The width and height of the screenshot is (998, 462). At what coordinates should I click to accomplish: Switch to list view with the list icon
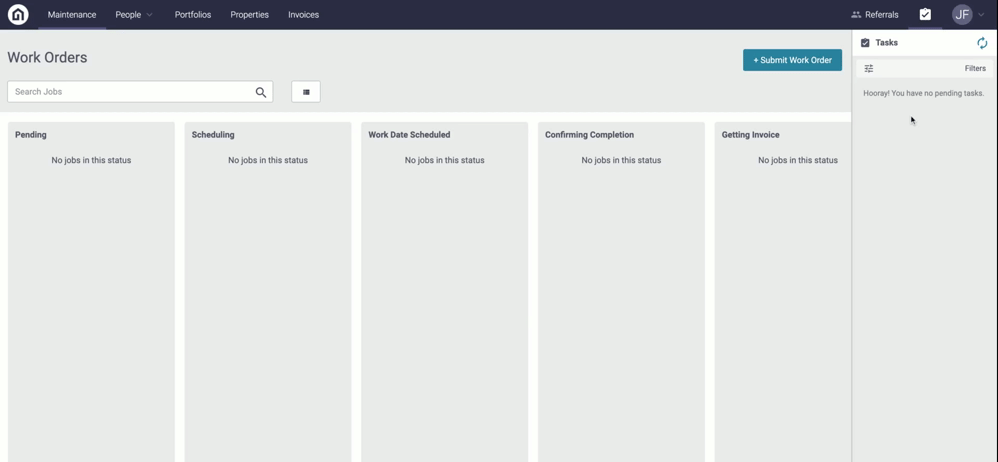coord(306,92)
